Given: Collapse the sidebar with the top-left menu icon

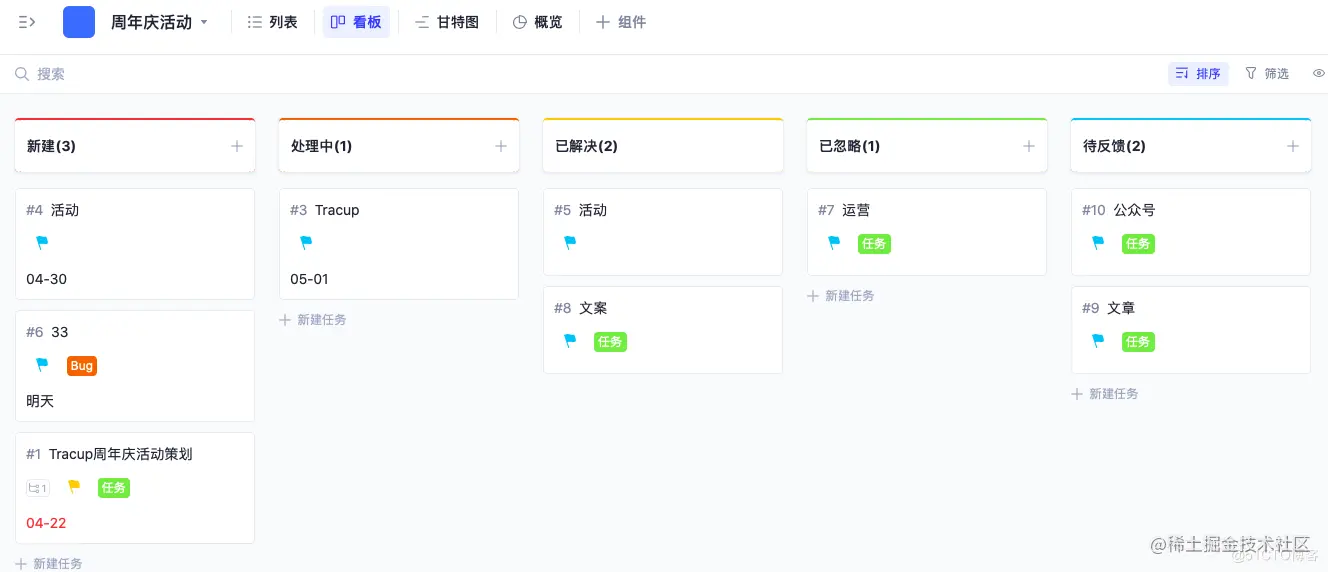Looking at the screenshot, I should click(27, 22).
